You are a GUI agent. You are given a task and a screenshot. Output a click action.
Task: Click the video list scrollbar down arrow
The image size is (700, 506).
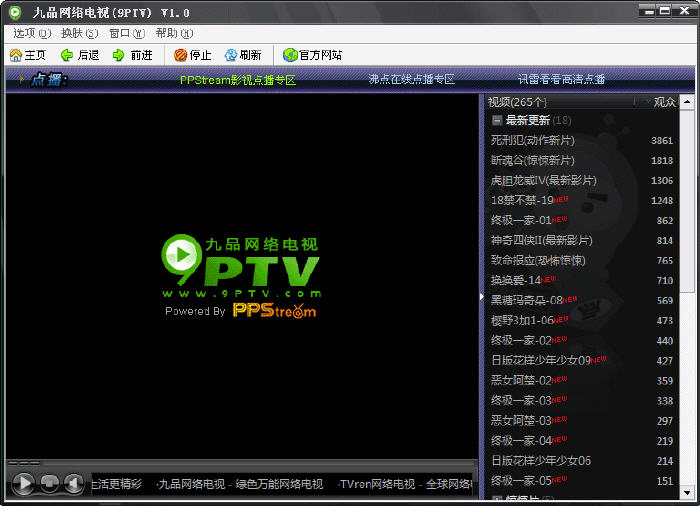click(x=688, y=492)
